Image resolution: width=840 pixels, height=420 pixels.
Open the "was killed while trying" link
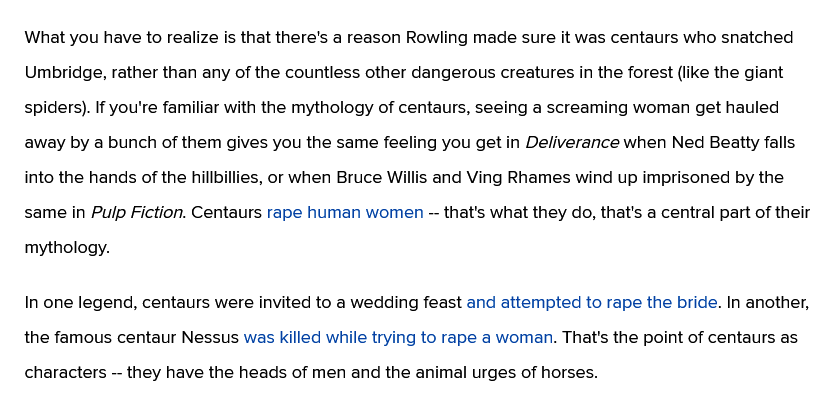click(x=398, y=338)
